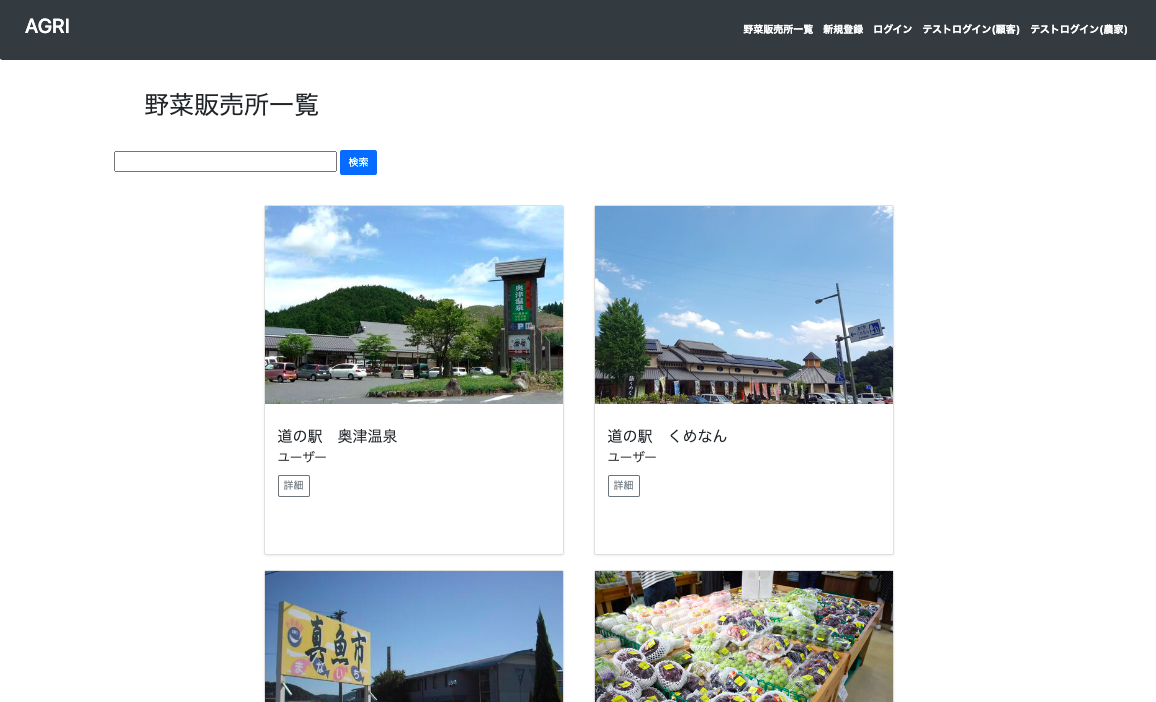Open the 野菜販売所一覧 navigation link
Image resolution: width=1156 pixels, height=702 pixels.
(776, 30)
